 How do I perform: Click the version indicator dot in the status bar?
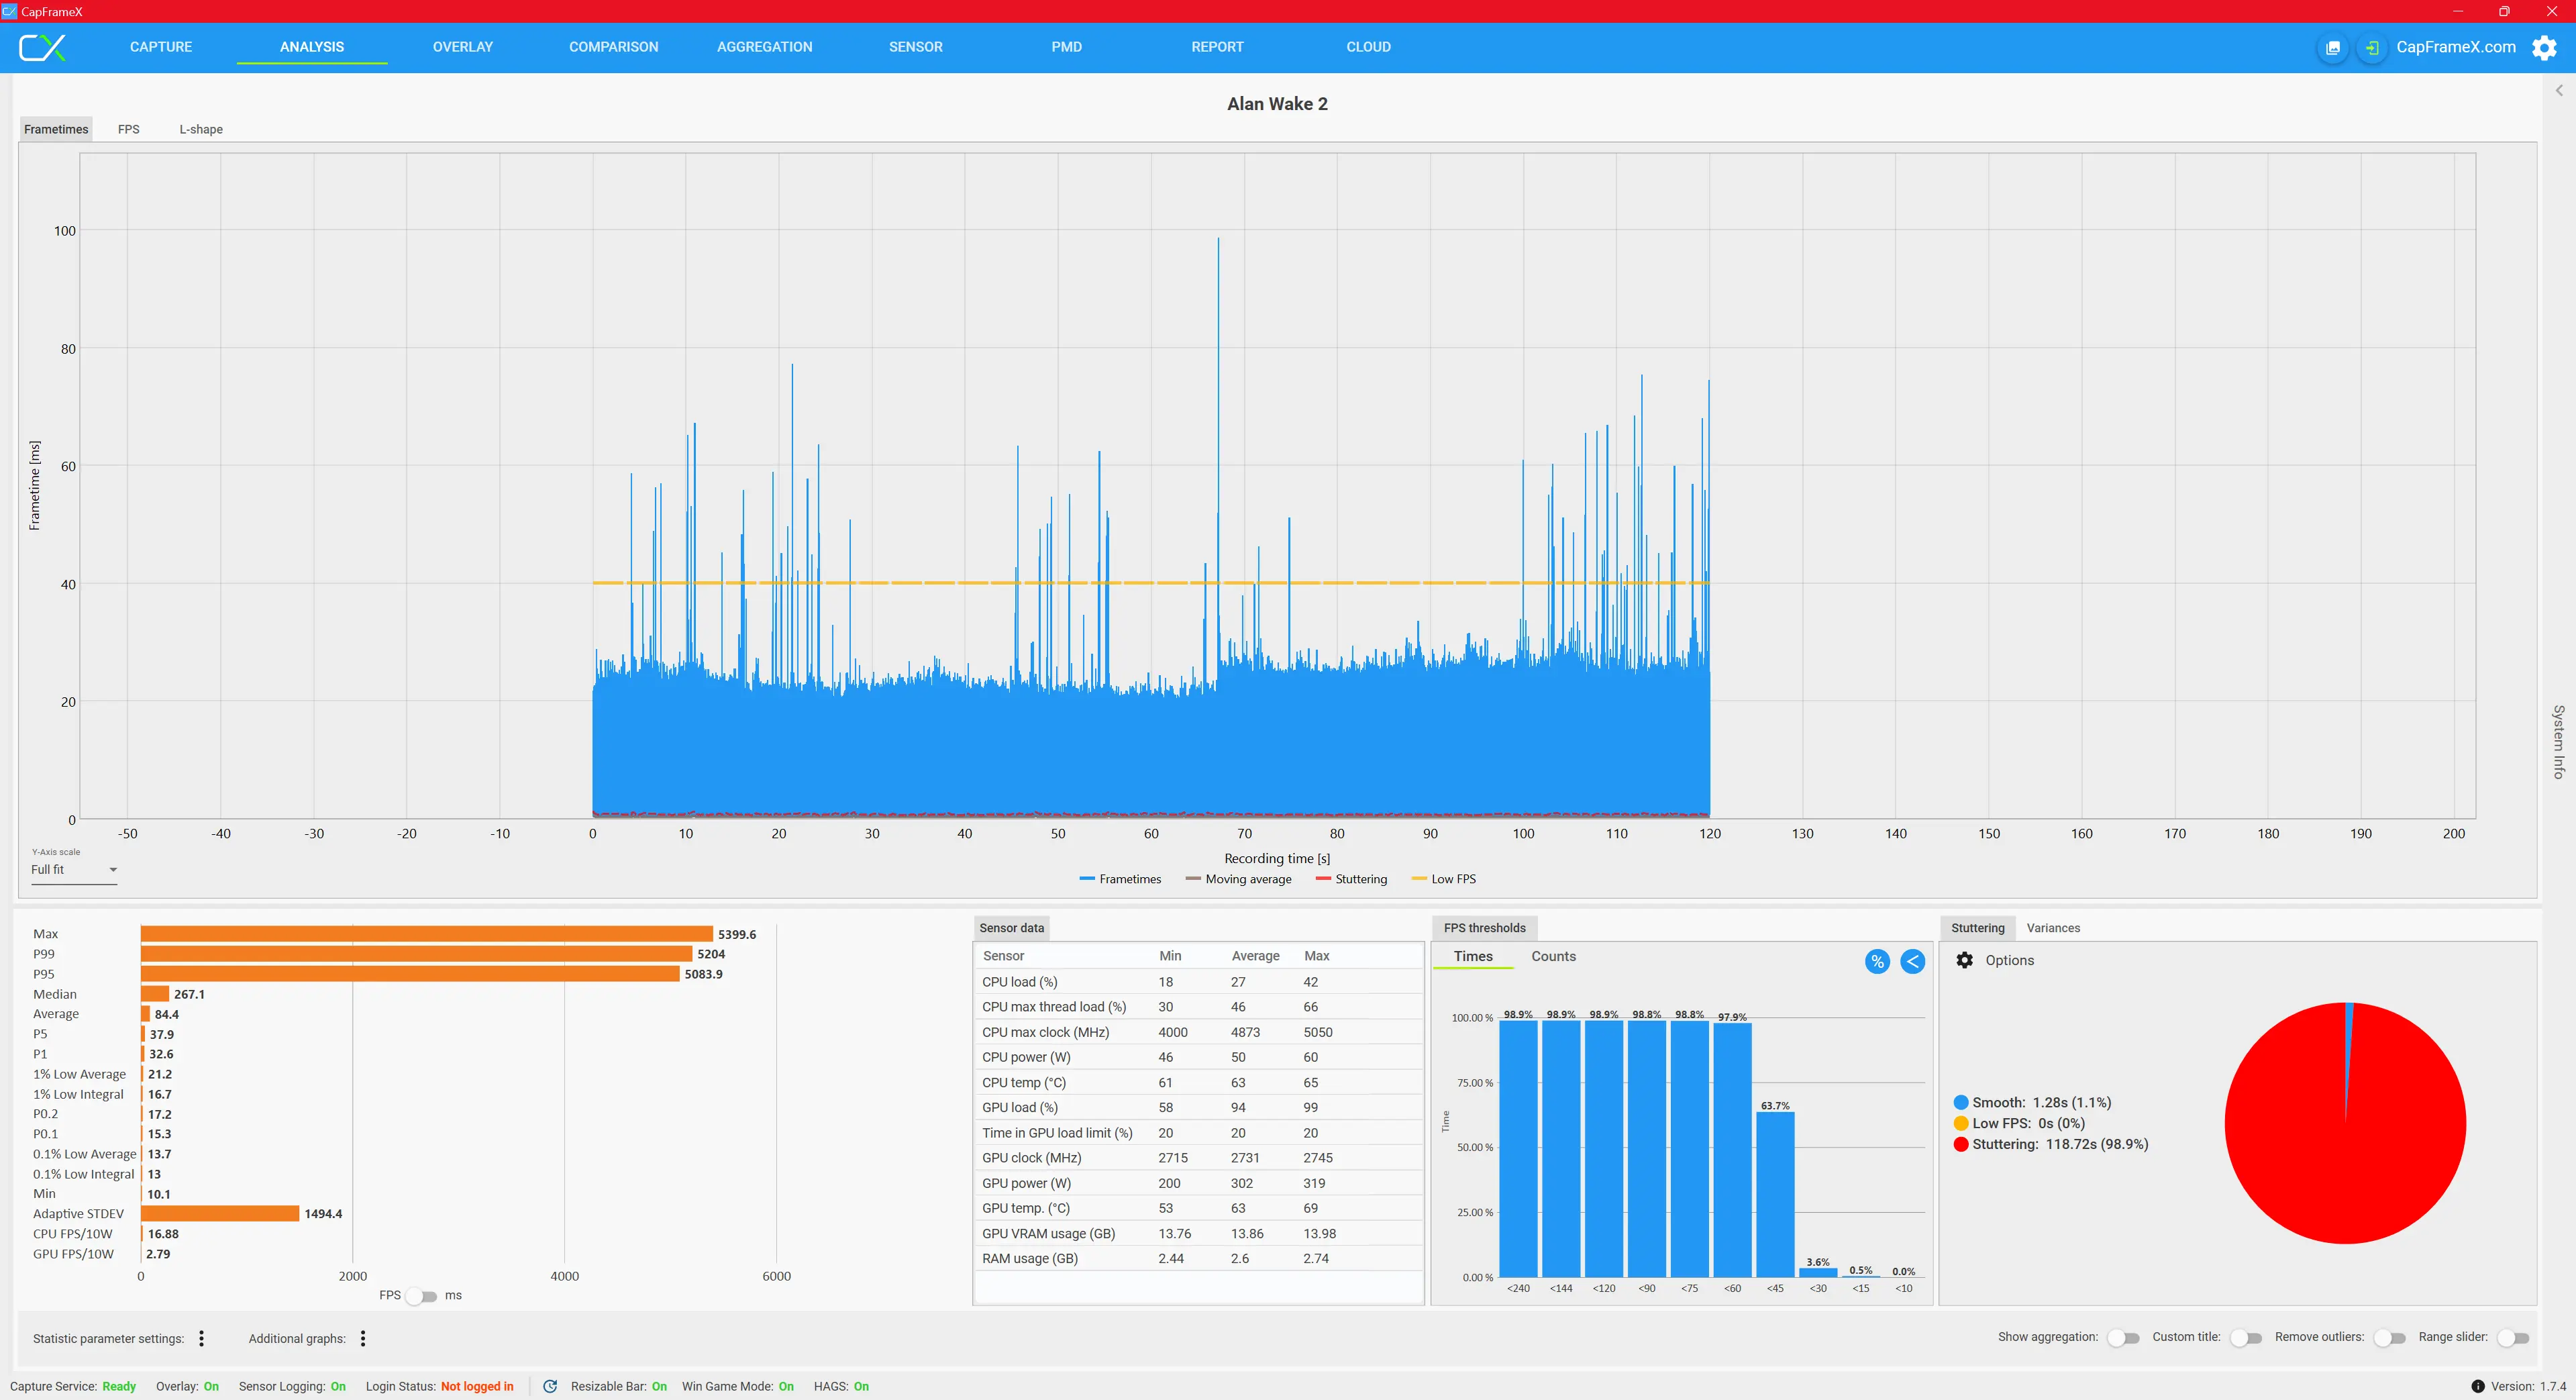pos(2477,1386)
